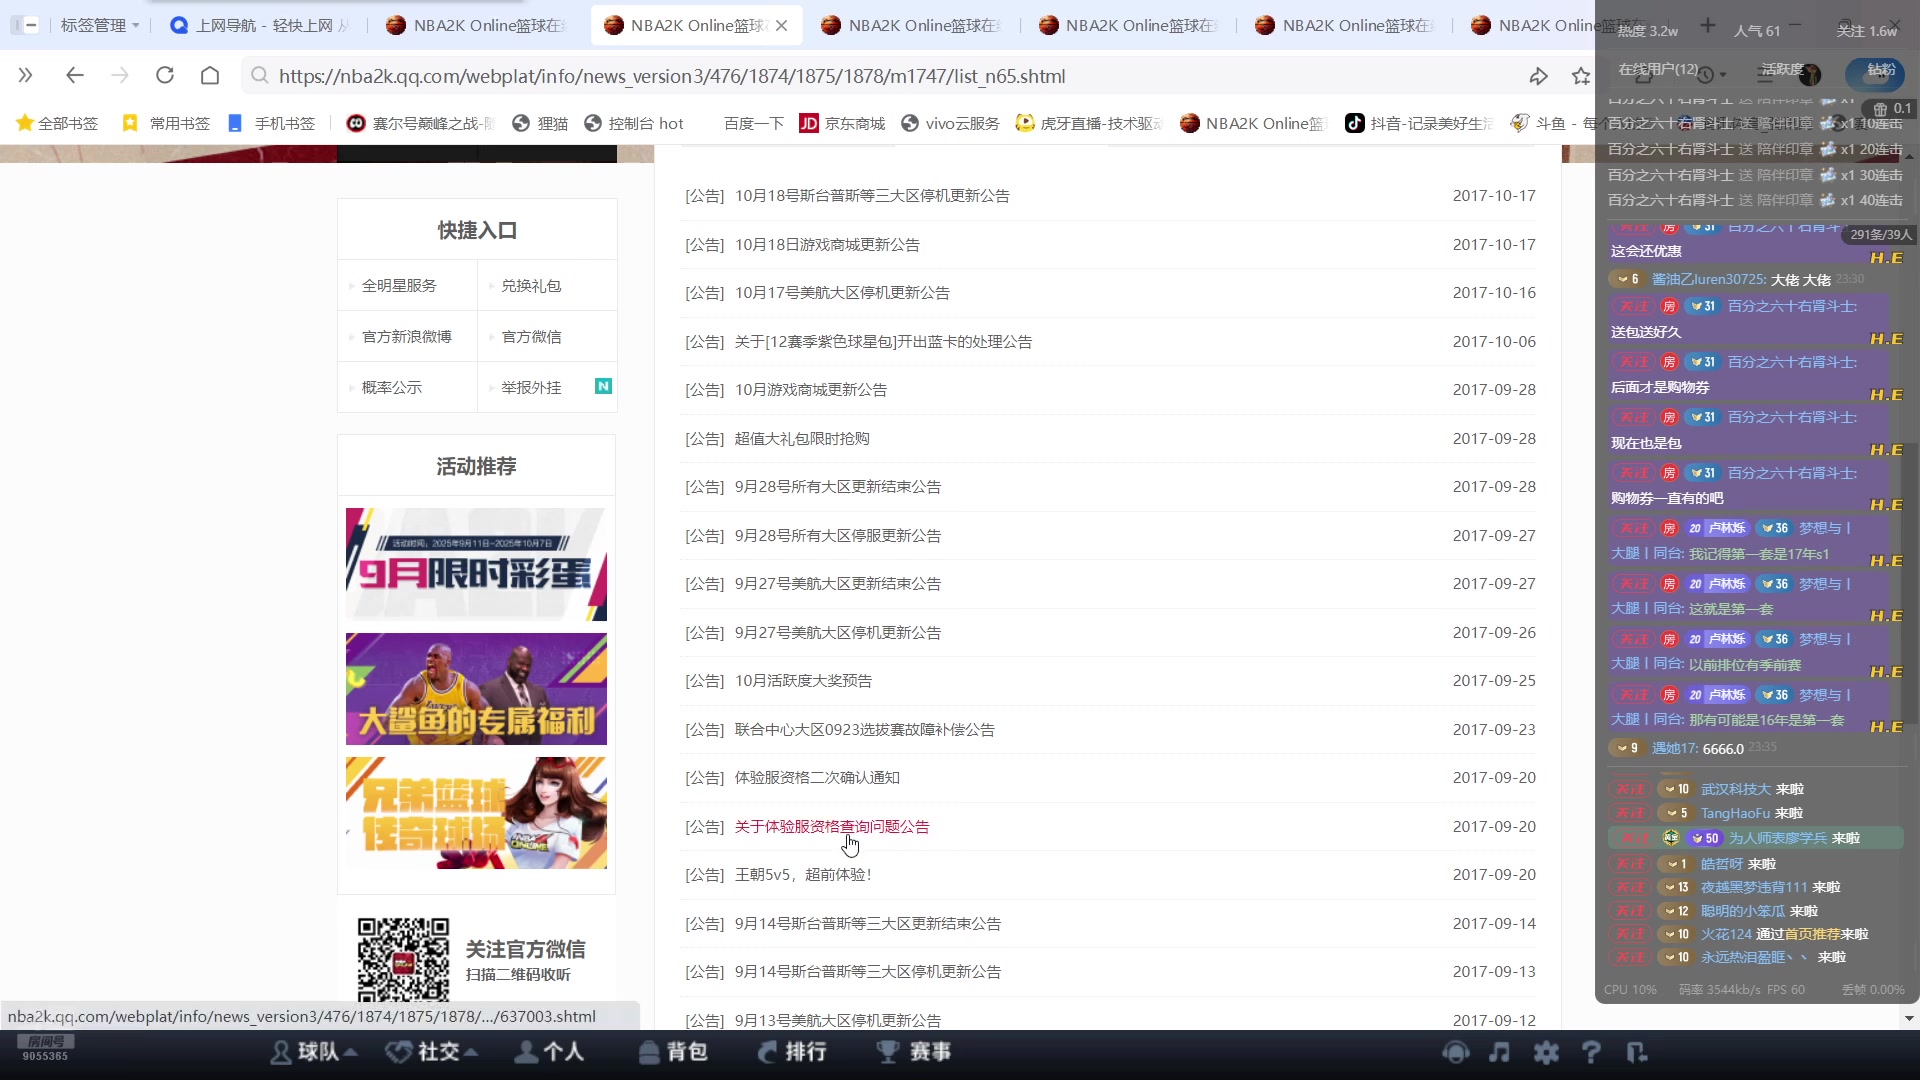Open settings via the gear icon in bottom toolbar
The height and width of the screenshot is (1080, 1920).
pyautogui.click(x=1547, y=1052)
